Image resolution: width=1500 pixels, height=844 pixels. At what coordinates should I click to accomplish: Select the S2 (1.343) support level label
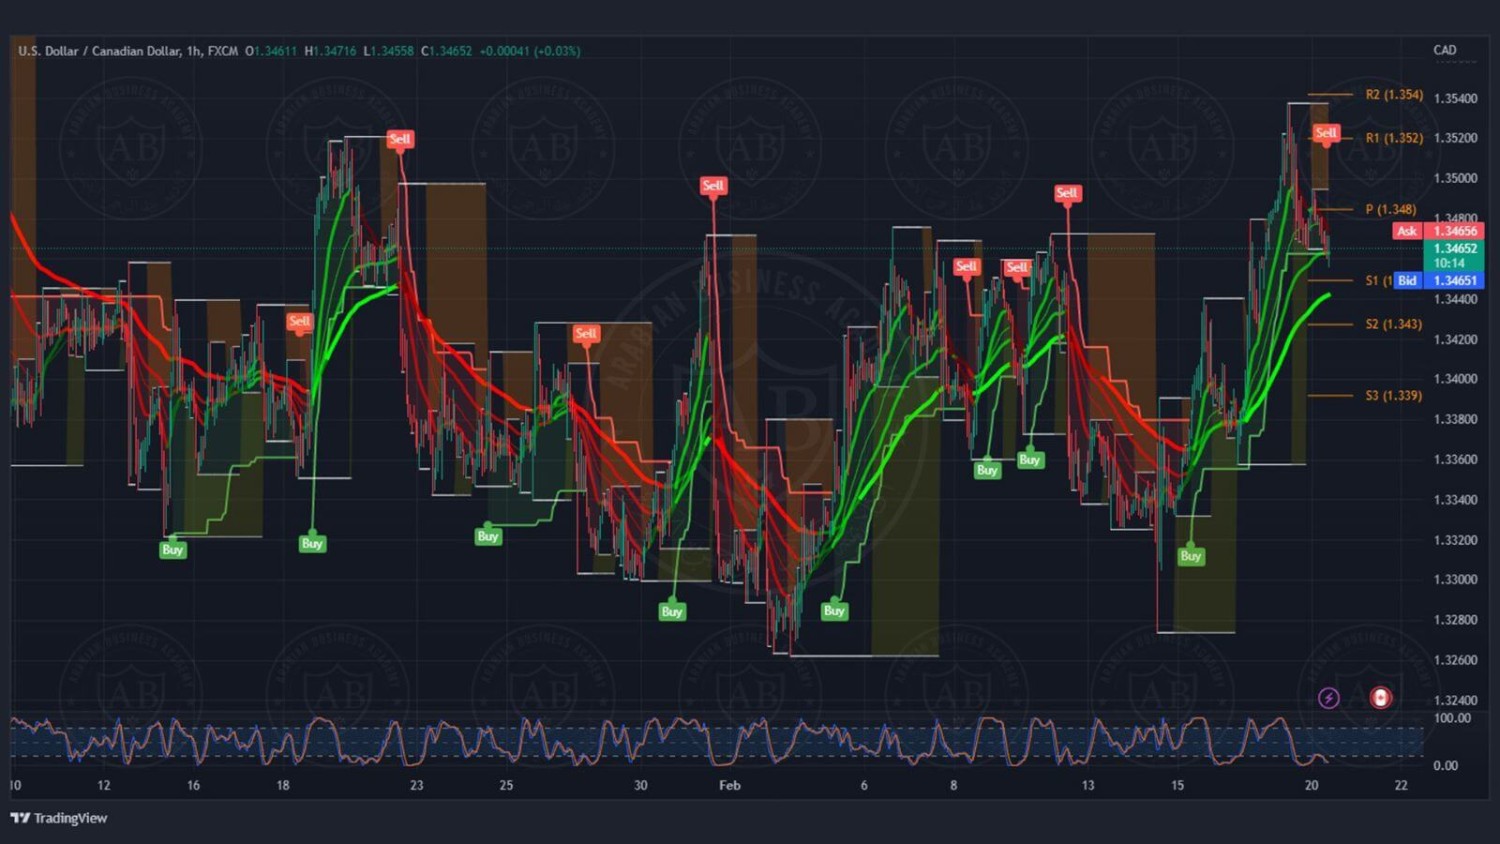[x=1393, y=324]
